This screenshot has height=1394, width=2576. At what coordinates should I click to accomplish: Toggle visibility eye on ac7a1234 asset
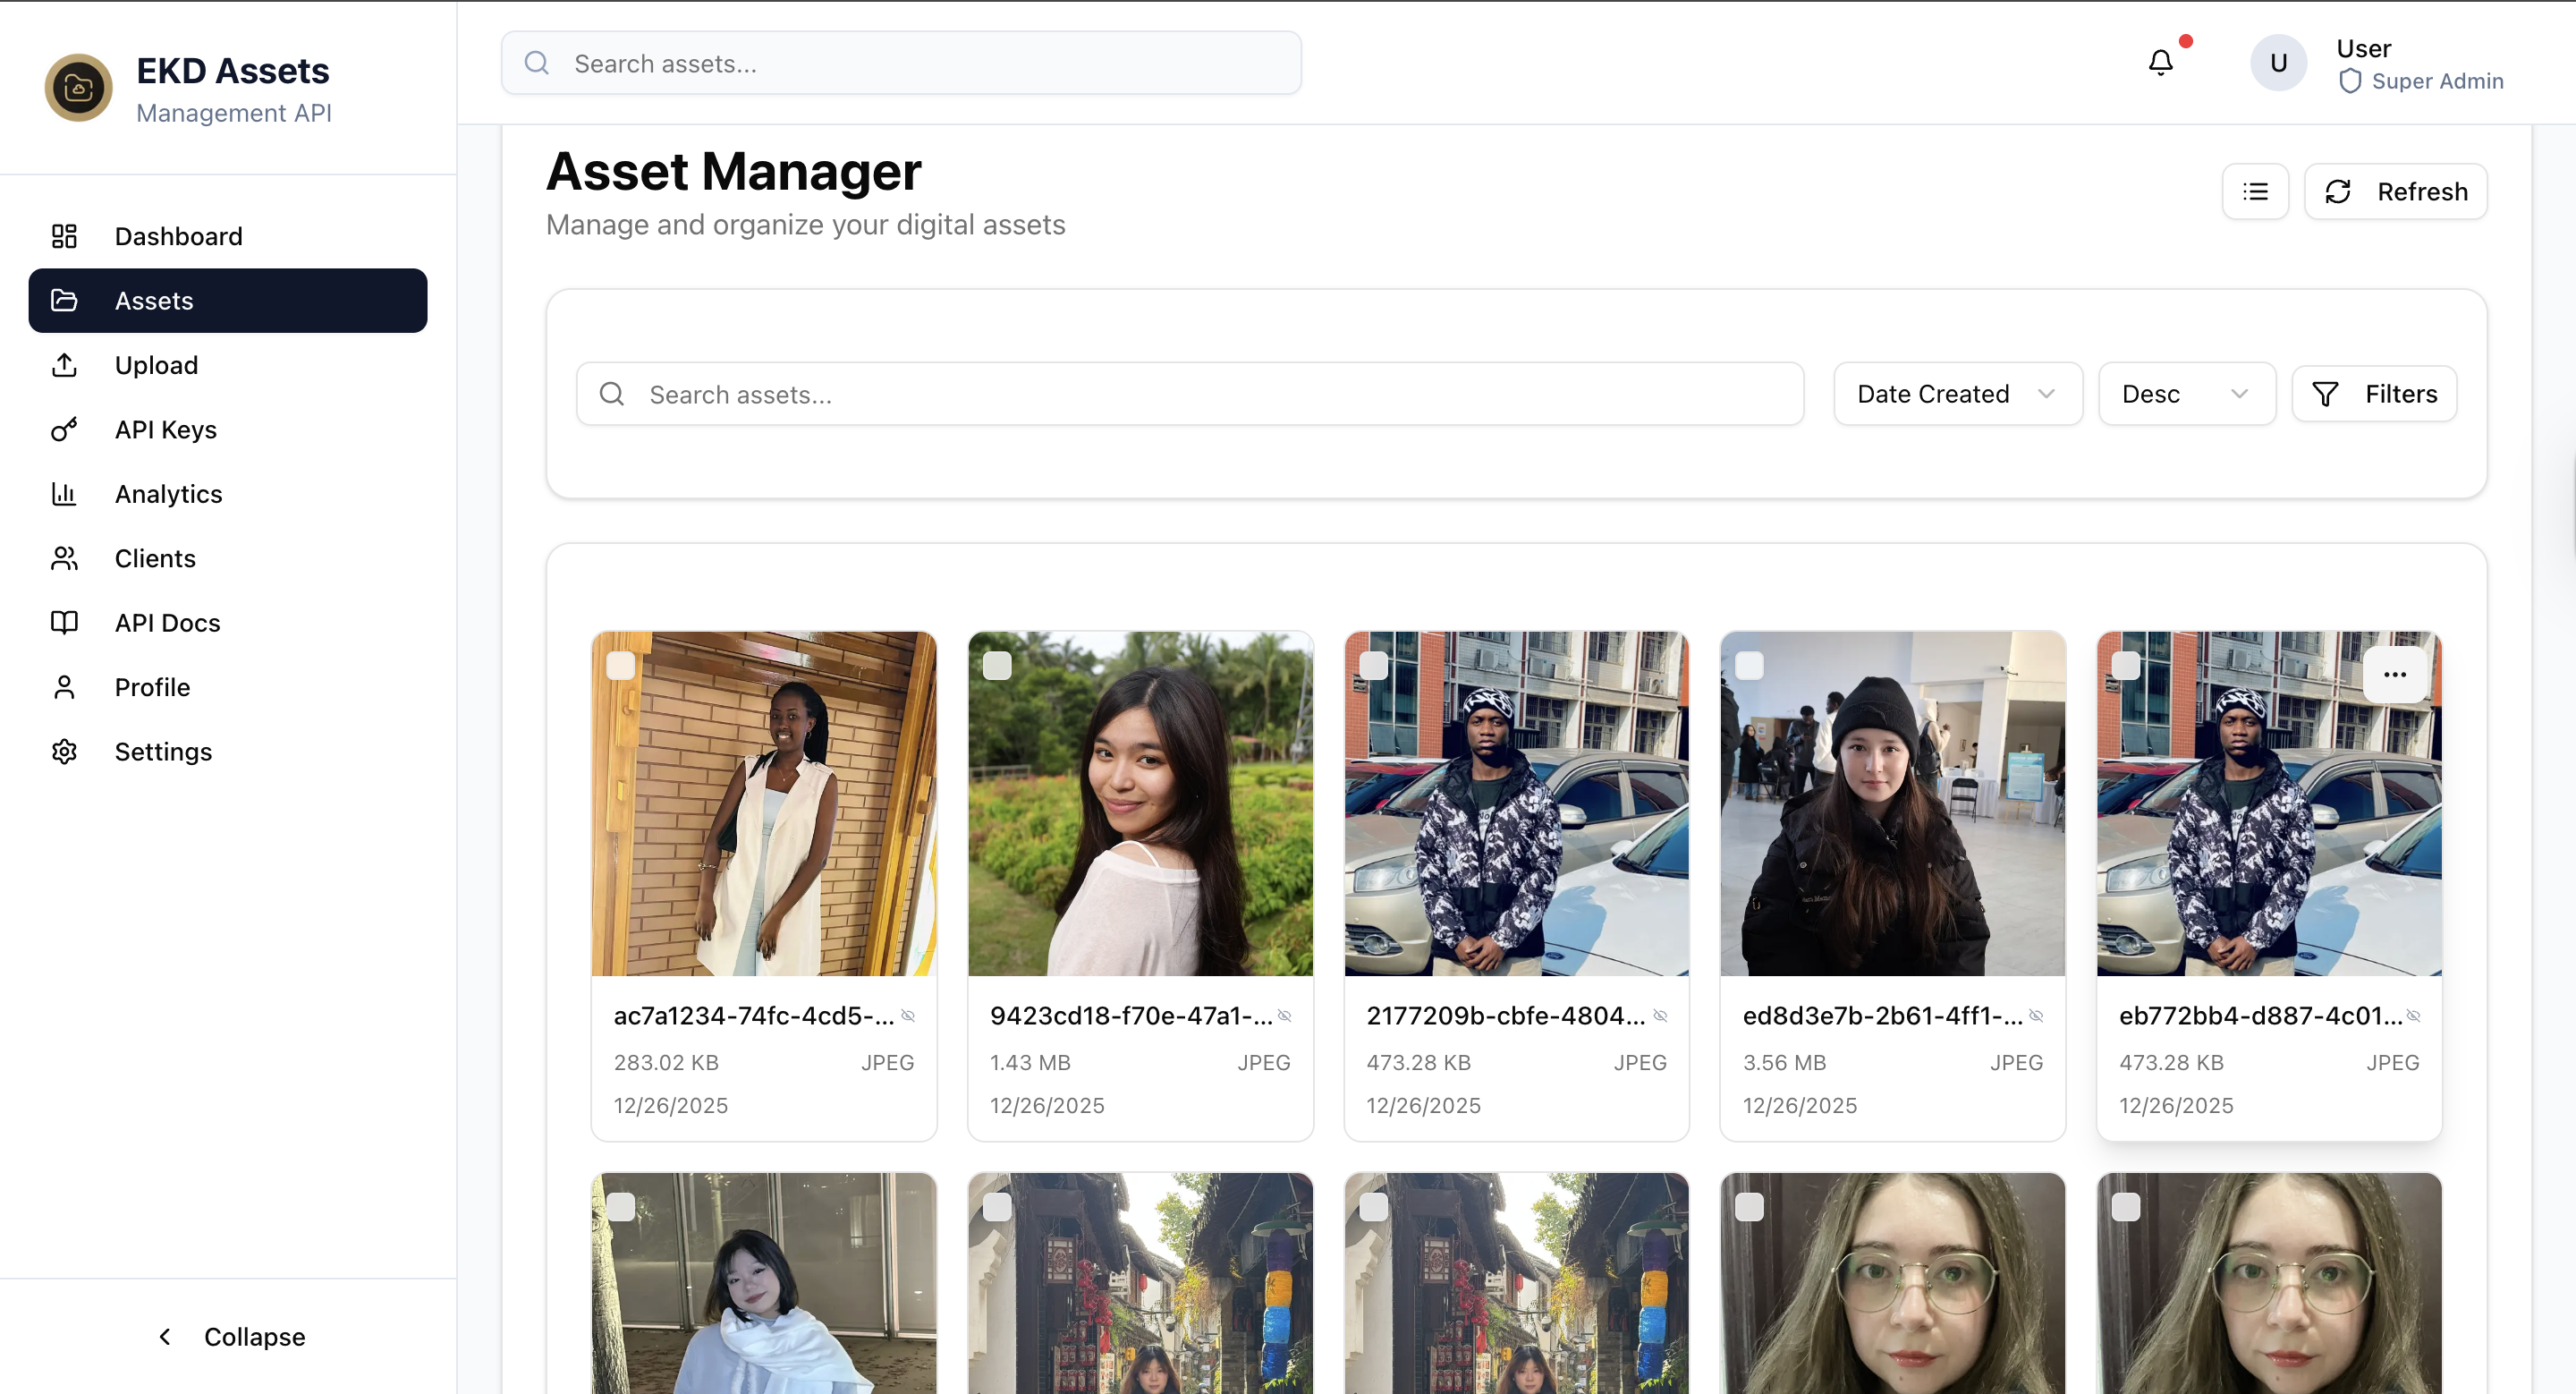pos(908,1016)
